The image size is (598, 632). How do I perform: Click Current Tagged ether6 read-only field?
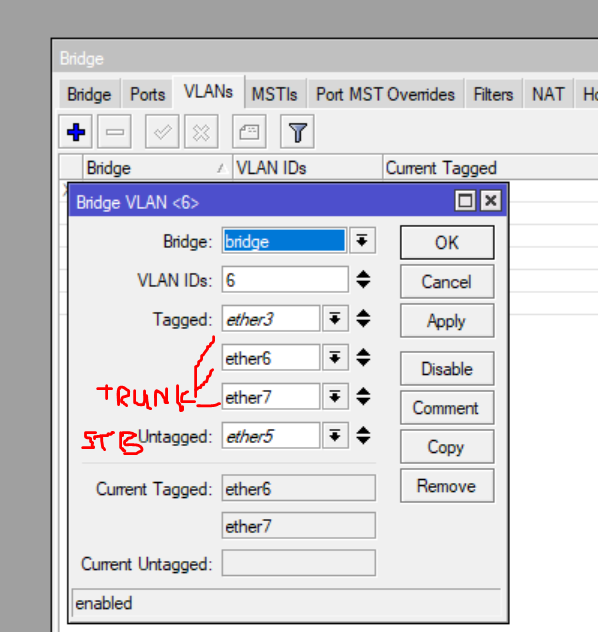click(x=299, y=489)
